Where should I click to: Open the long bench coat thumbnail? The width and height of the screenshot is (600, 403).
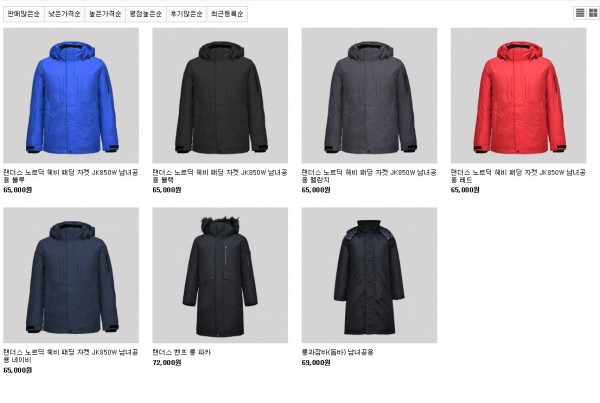tap(369, 276)
